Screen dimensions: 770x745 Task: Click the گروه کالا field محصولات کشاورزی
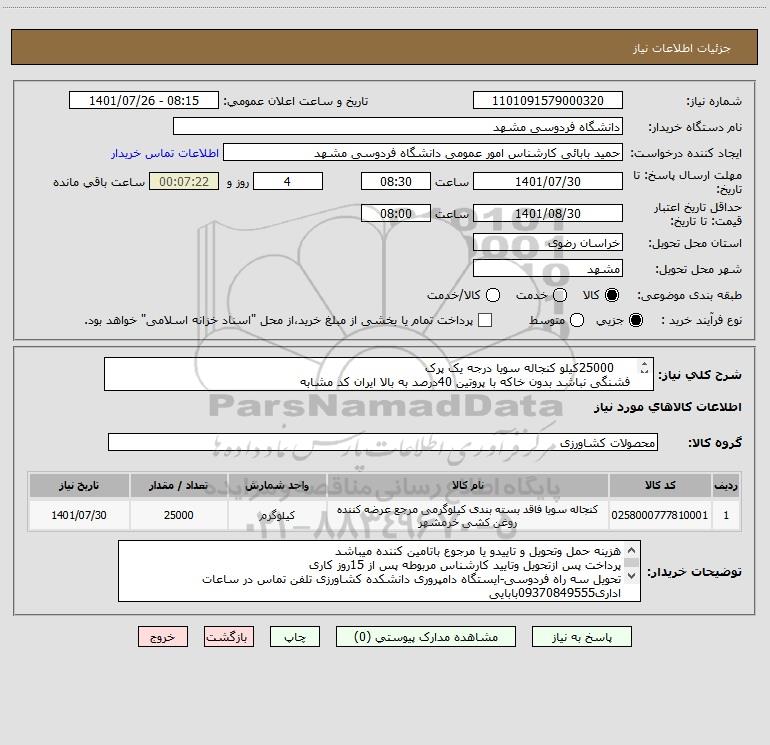(x=383, y=442)
